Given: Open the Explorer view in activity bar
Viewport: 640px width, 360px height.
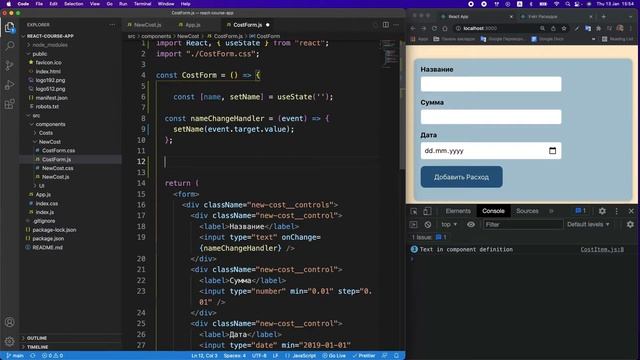Looking at the screenshot, I should pos(9,28).
